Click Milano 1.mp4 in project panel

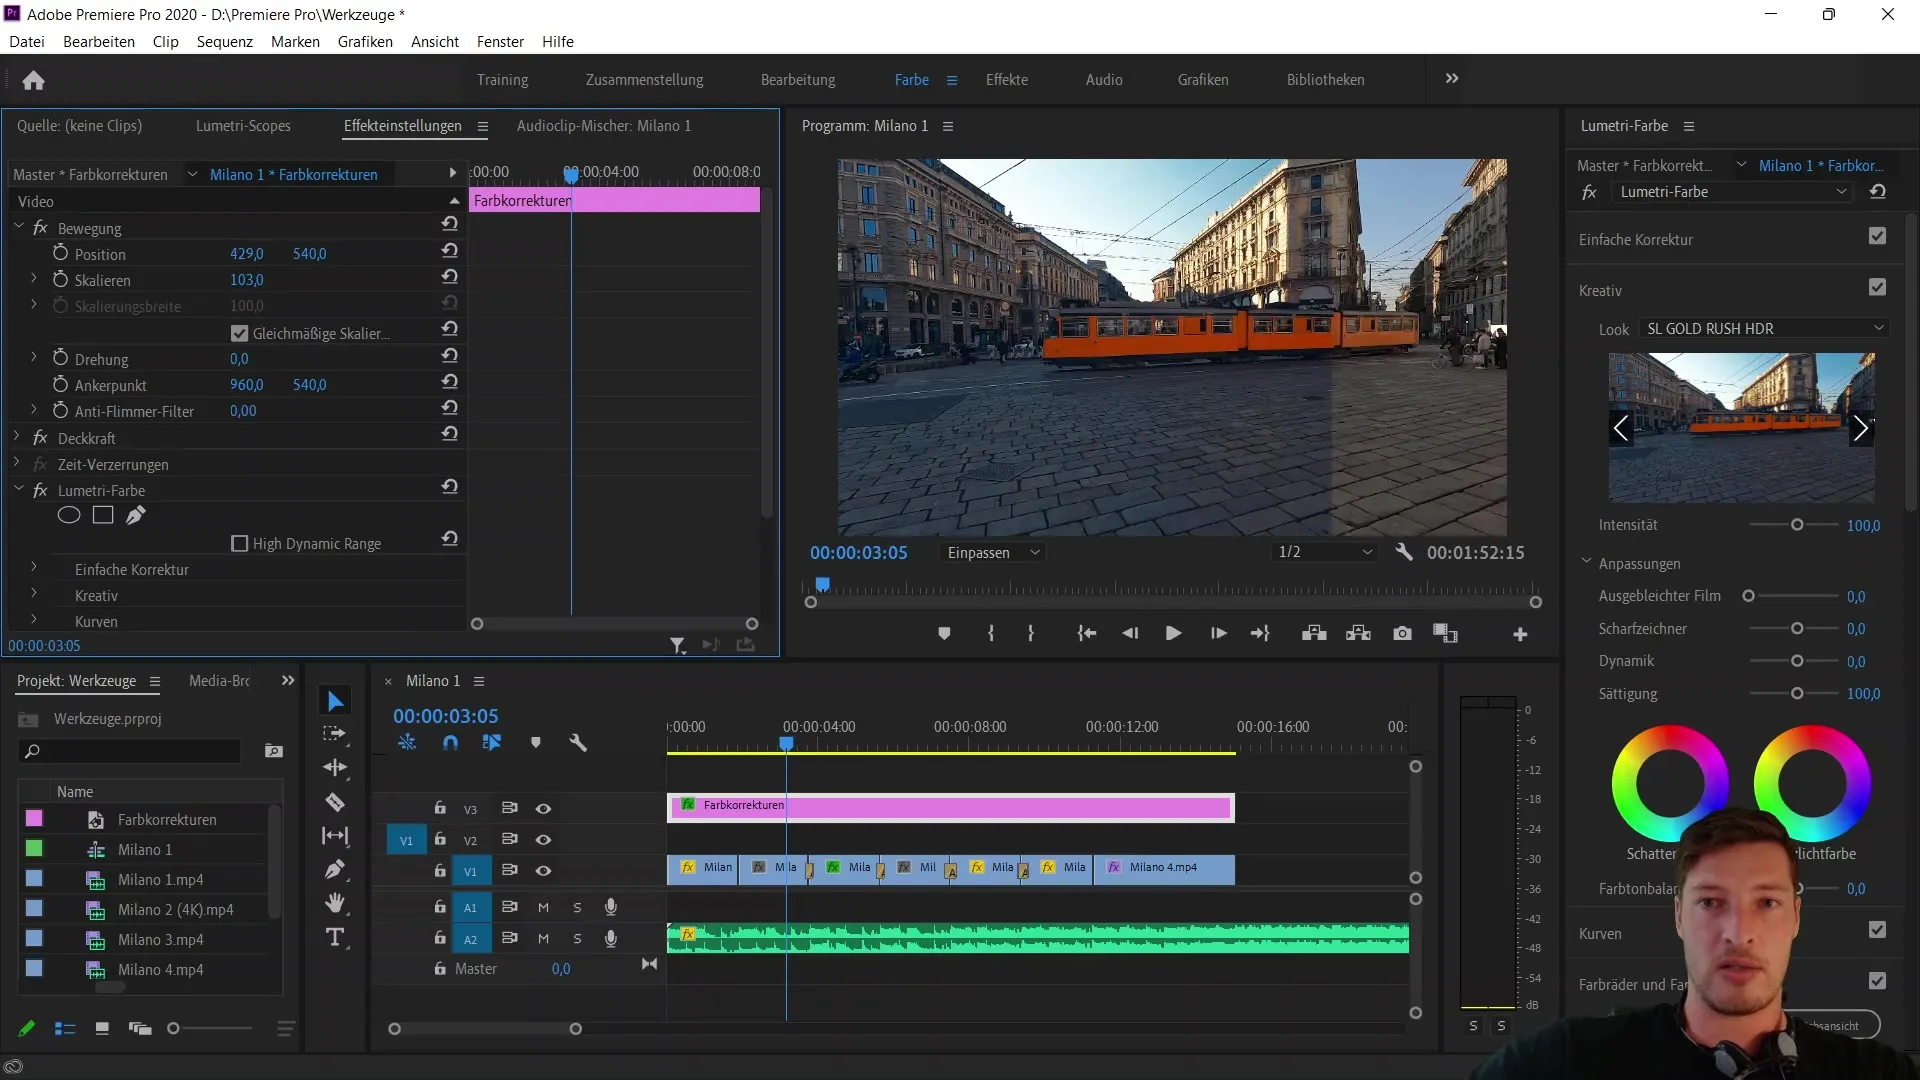pos(161,880)
